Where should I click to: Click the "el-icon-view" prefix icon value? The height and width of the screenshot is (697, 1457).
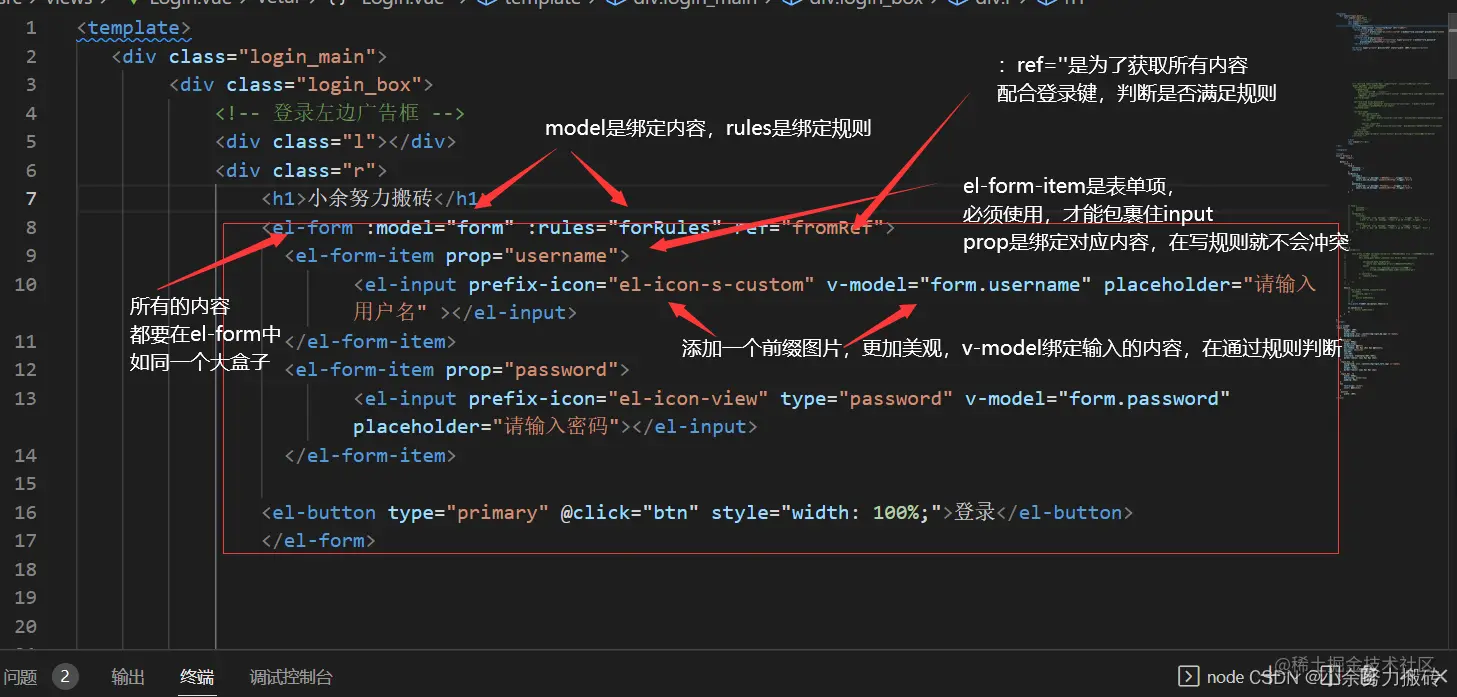[x=688, y=398]
